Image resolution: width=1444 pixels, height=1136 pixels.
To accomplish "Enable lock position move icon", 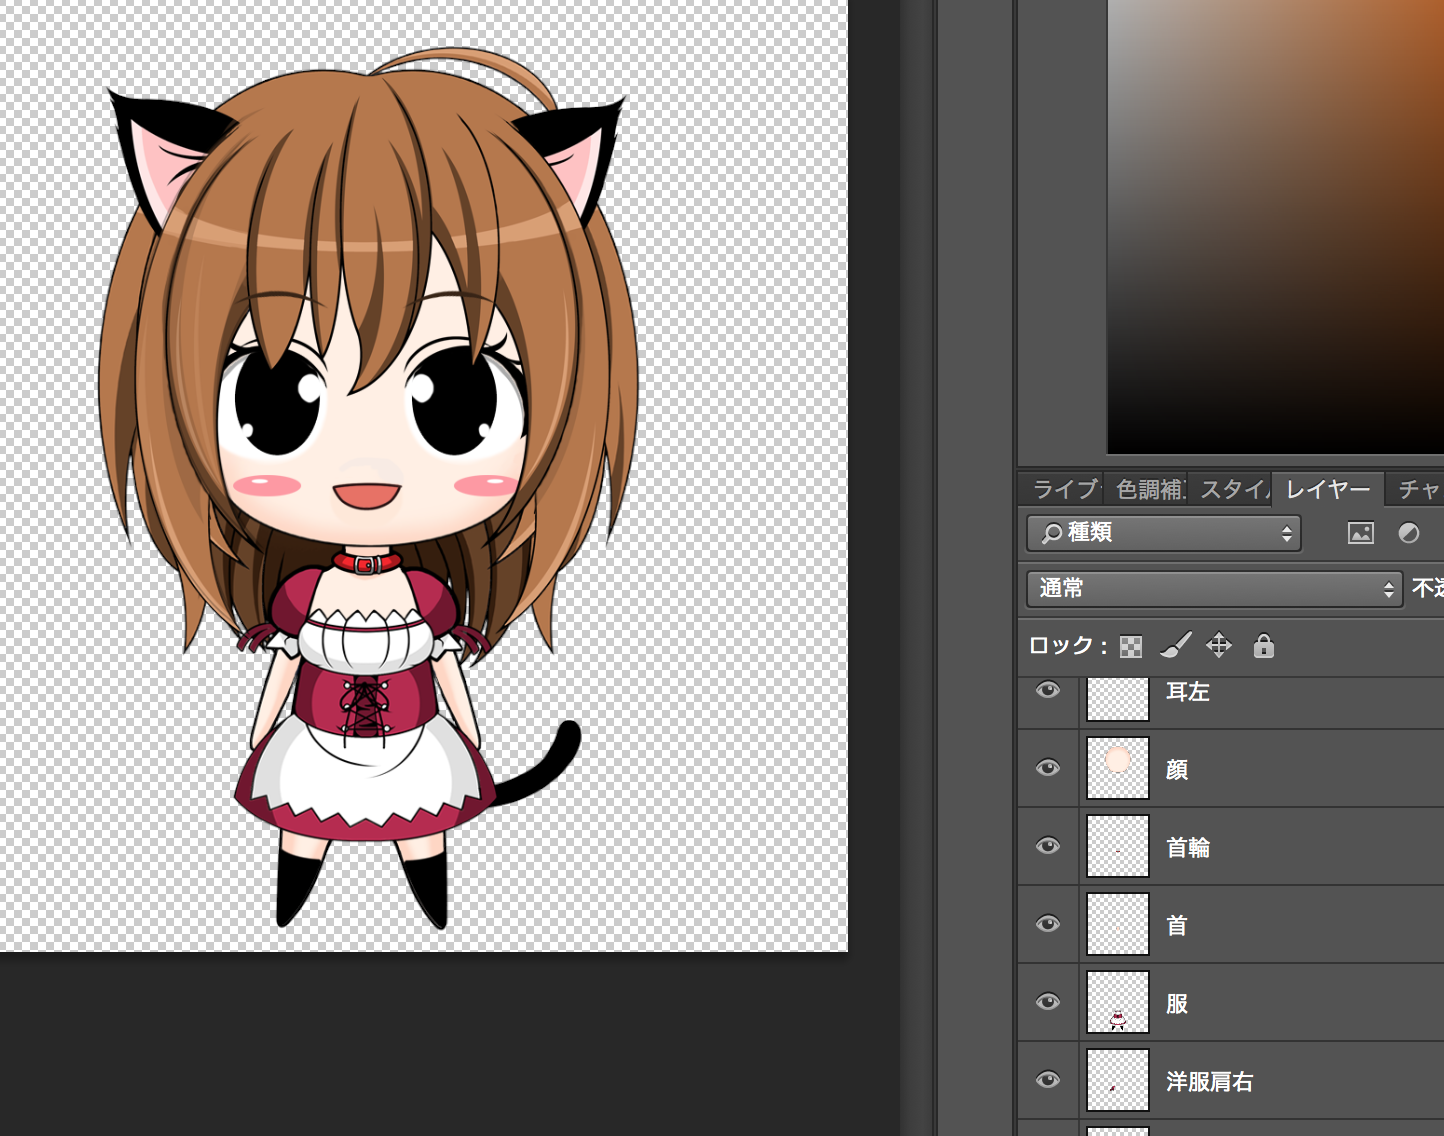I will [x=1219, y=645].
